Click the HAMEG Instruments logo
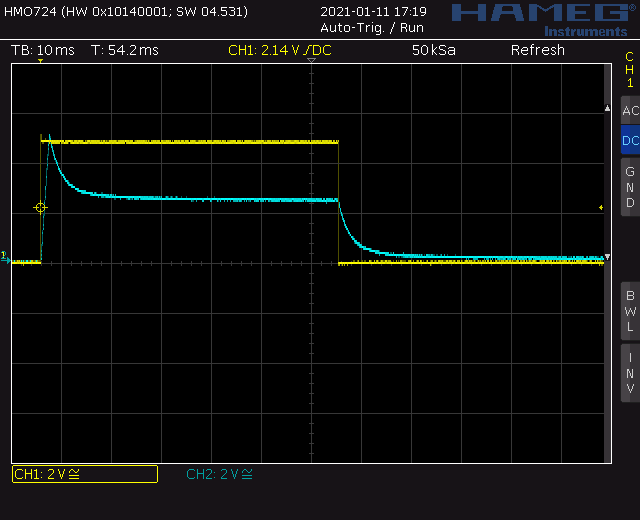The height and width of the screenshot is (520, 640). [x=540, y=18]
